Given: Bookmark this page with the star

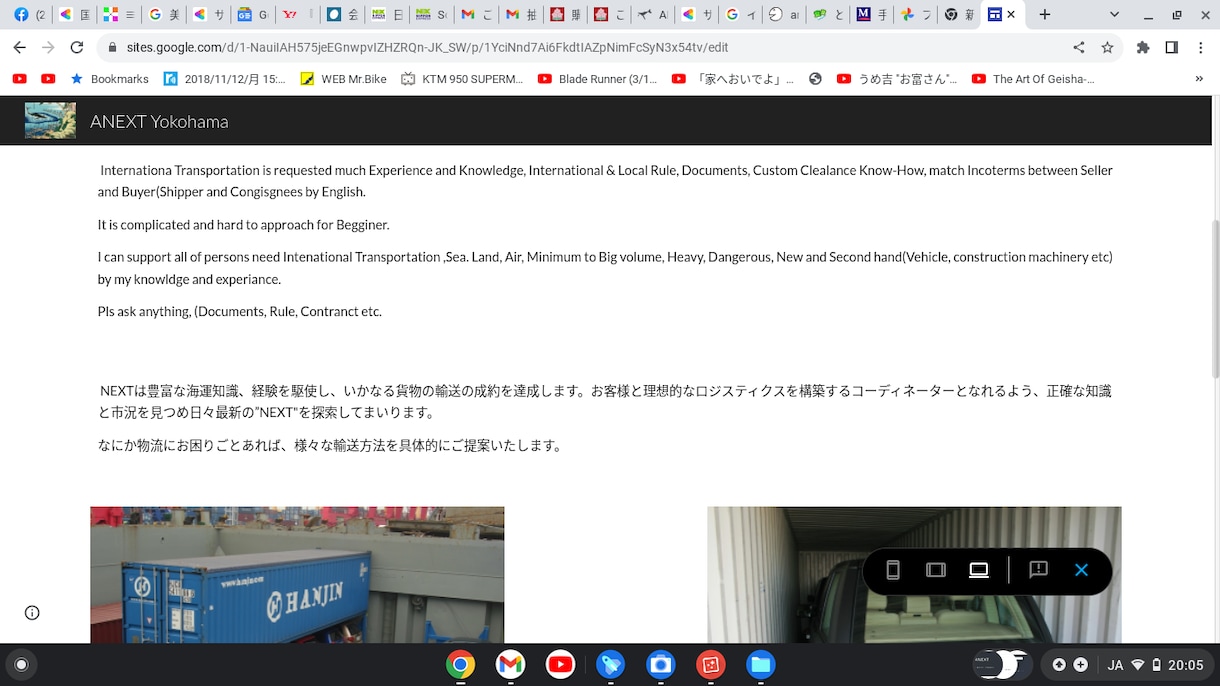Looking at the screenshot, I should pyautogui.click(x=1107, y=47).
